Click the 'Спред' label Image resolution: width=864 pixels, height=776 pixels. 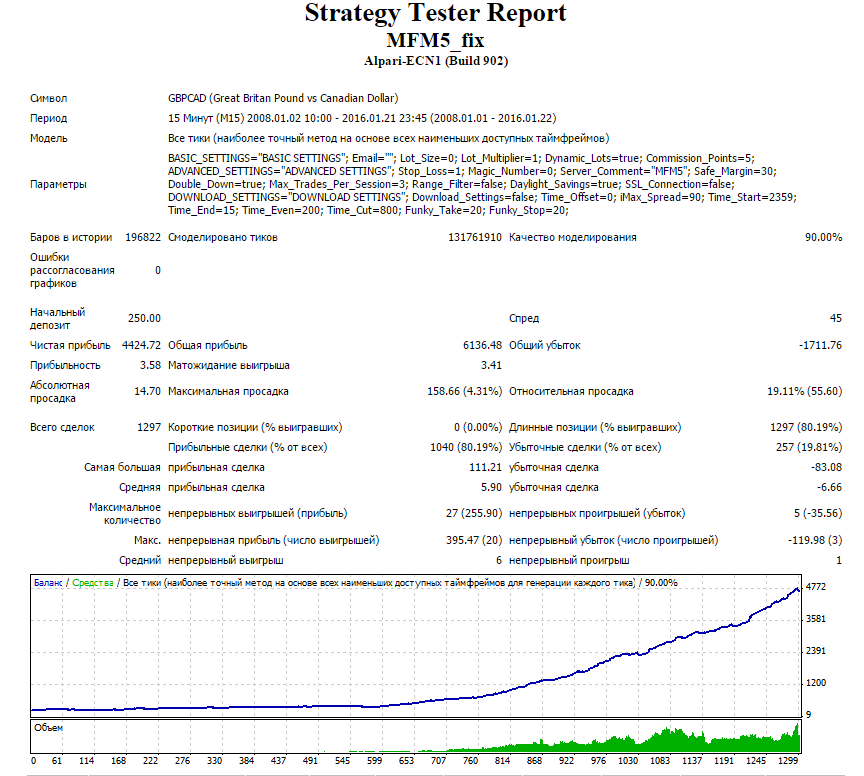tap(524, 319)
